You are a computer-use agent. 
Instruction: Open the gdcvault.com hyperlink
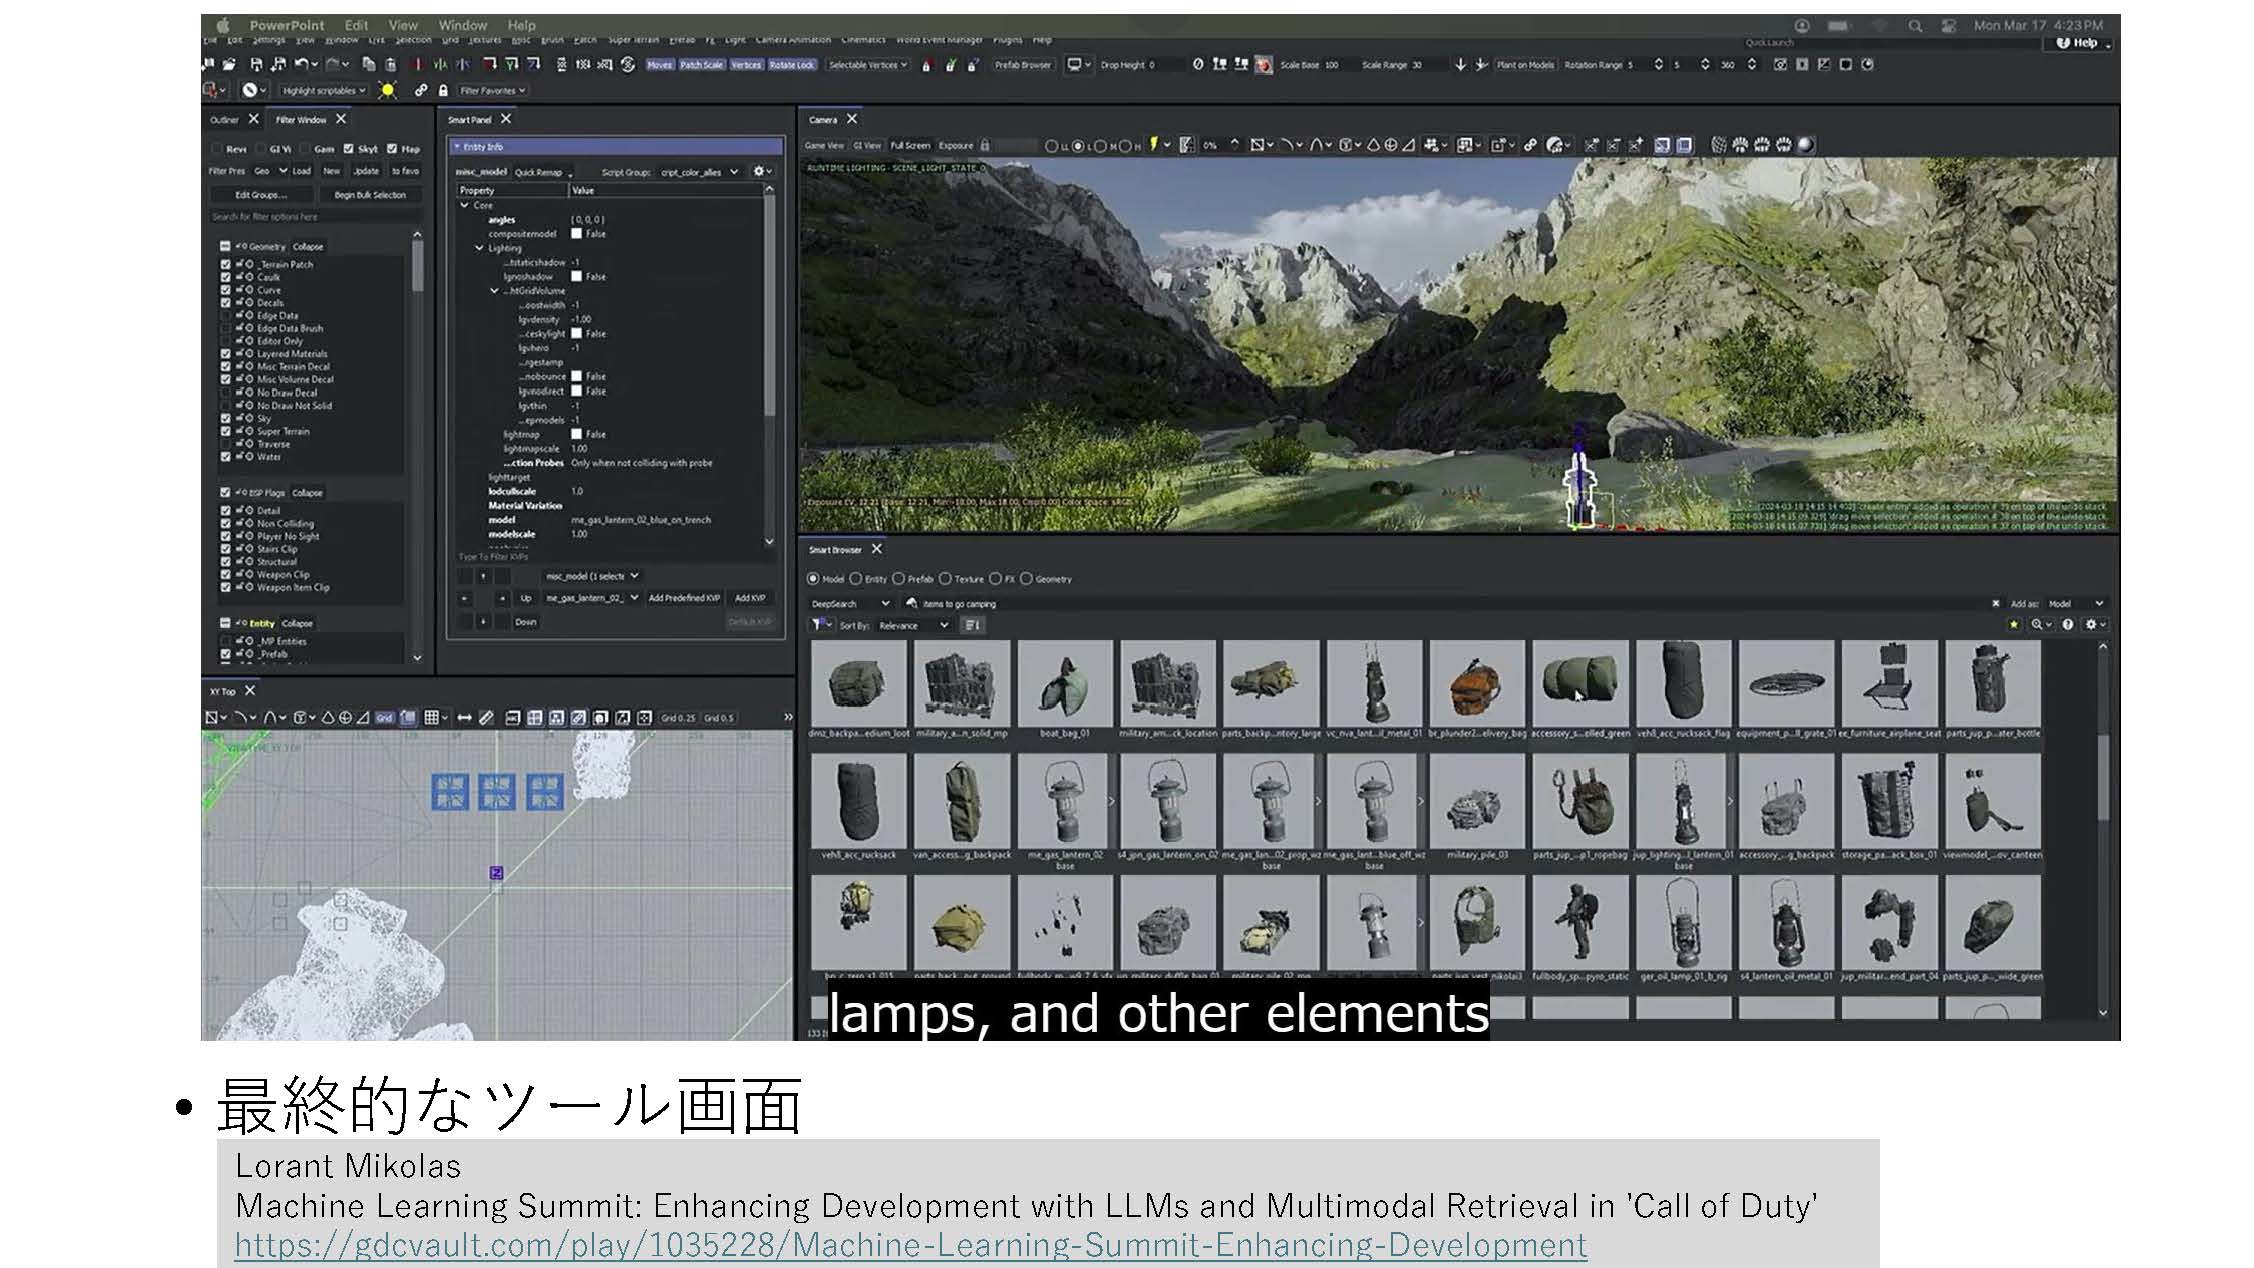(x=910, y=1245)
